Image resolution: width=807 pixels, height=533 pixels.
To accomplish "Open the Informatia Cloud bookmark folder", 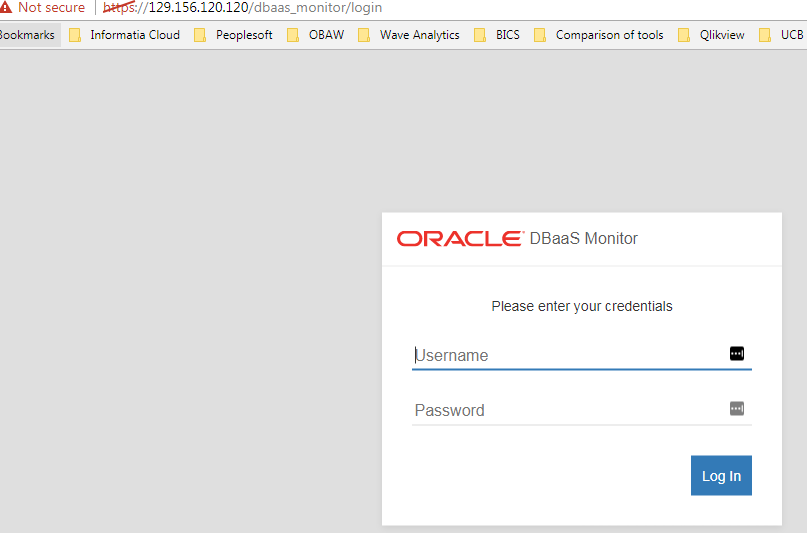I will [x=124, y=35].
